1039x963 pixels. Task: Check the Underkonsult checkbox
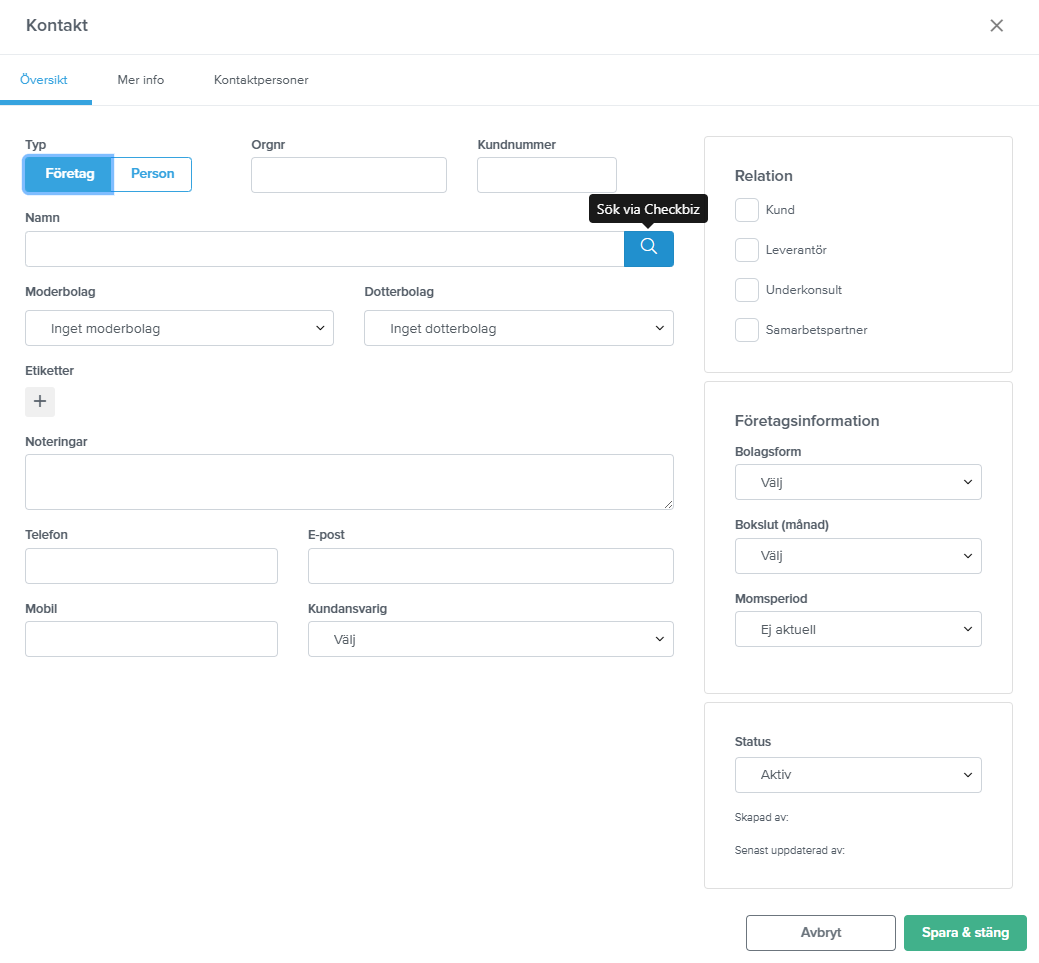click(x=747, y=290)
